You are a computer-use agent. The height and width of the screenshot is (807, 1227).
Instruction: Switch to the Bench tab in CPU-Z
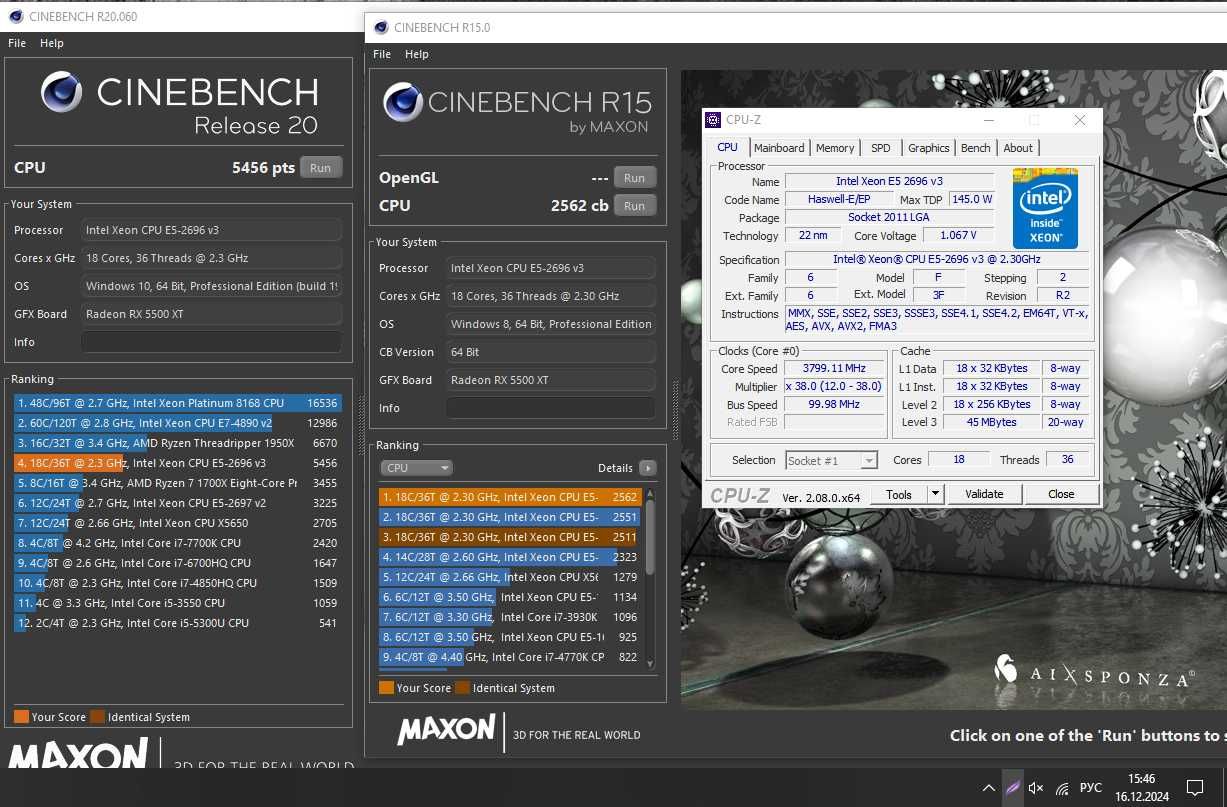tap(976, 148)
